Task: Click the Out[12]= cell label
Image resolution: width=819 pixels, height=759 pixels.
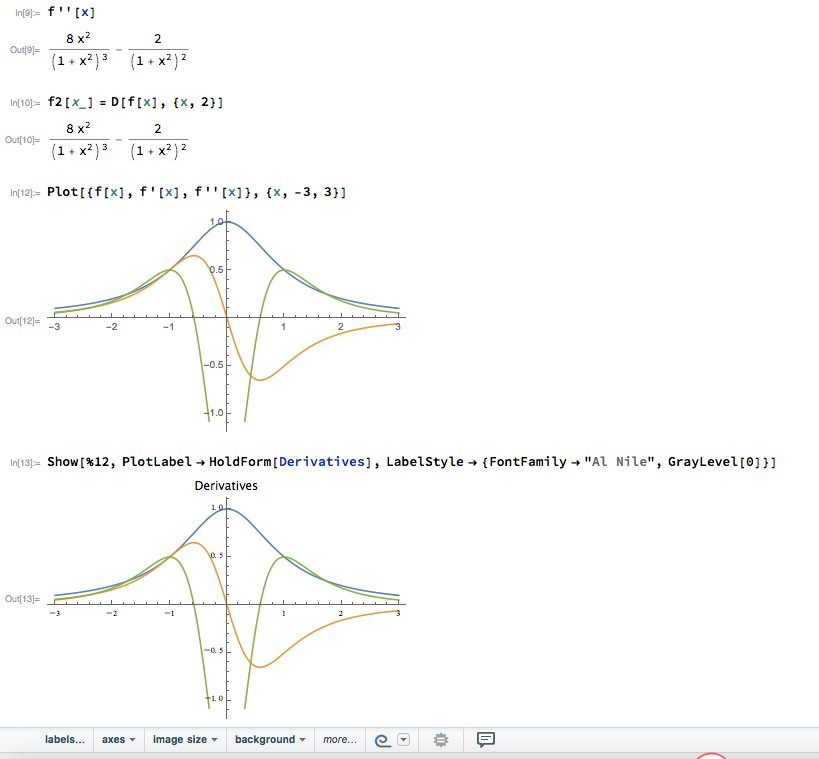Action: [x=22, y=321]
